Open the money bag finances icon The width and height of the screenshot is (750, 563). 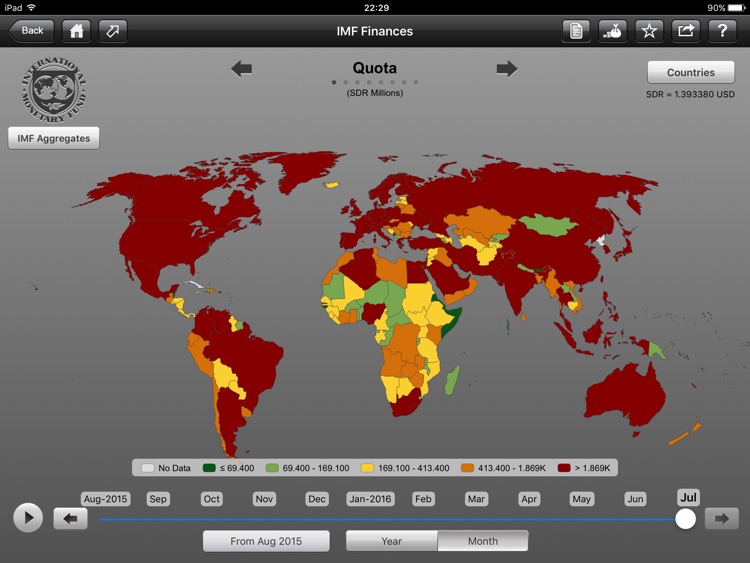[x=613, y=31]
